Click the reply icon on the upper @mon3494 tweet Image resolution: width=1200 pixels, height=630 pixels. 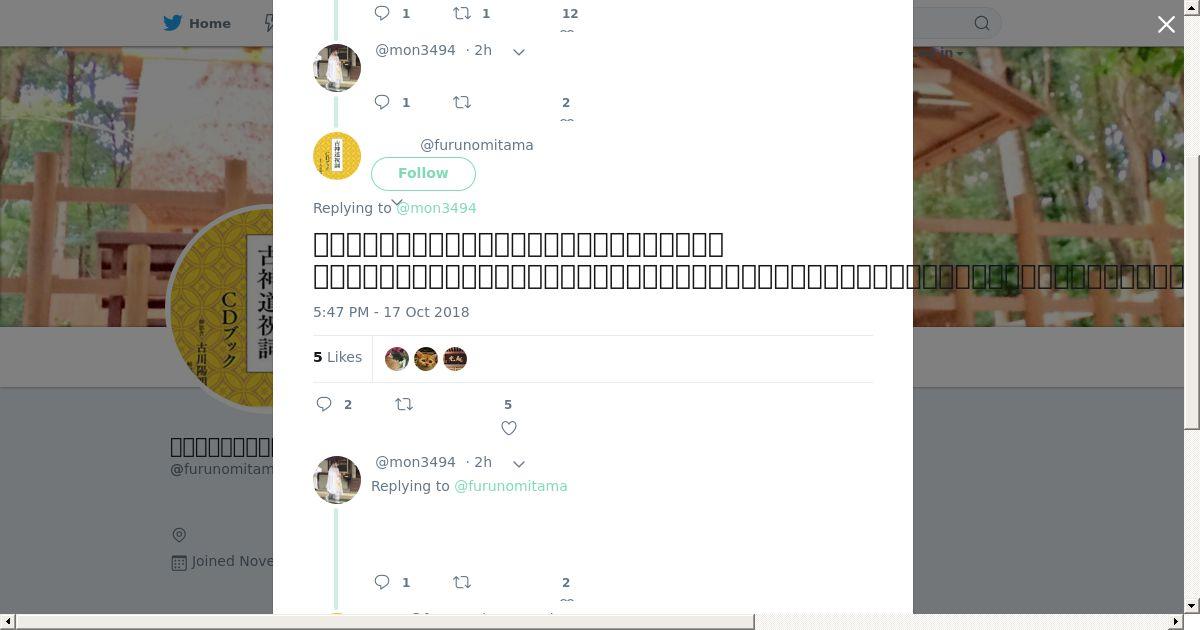coord(382,102)
